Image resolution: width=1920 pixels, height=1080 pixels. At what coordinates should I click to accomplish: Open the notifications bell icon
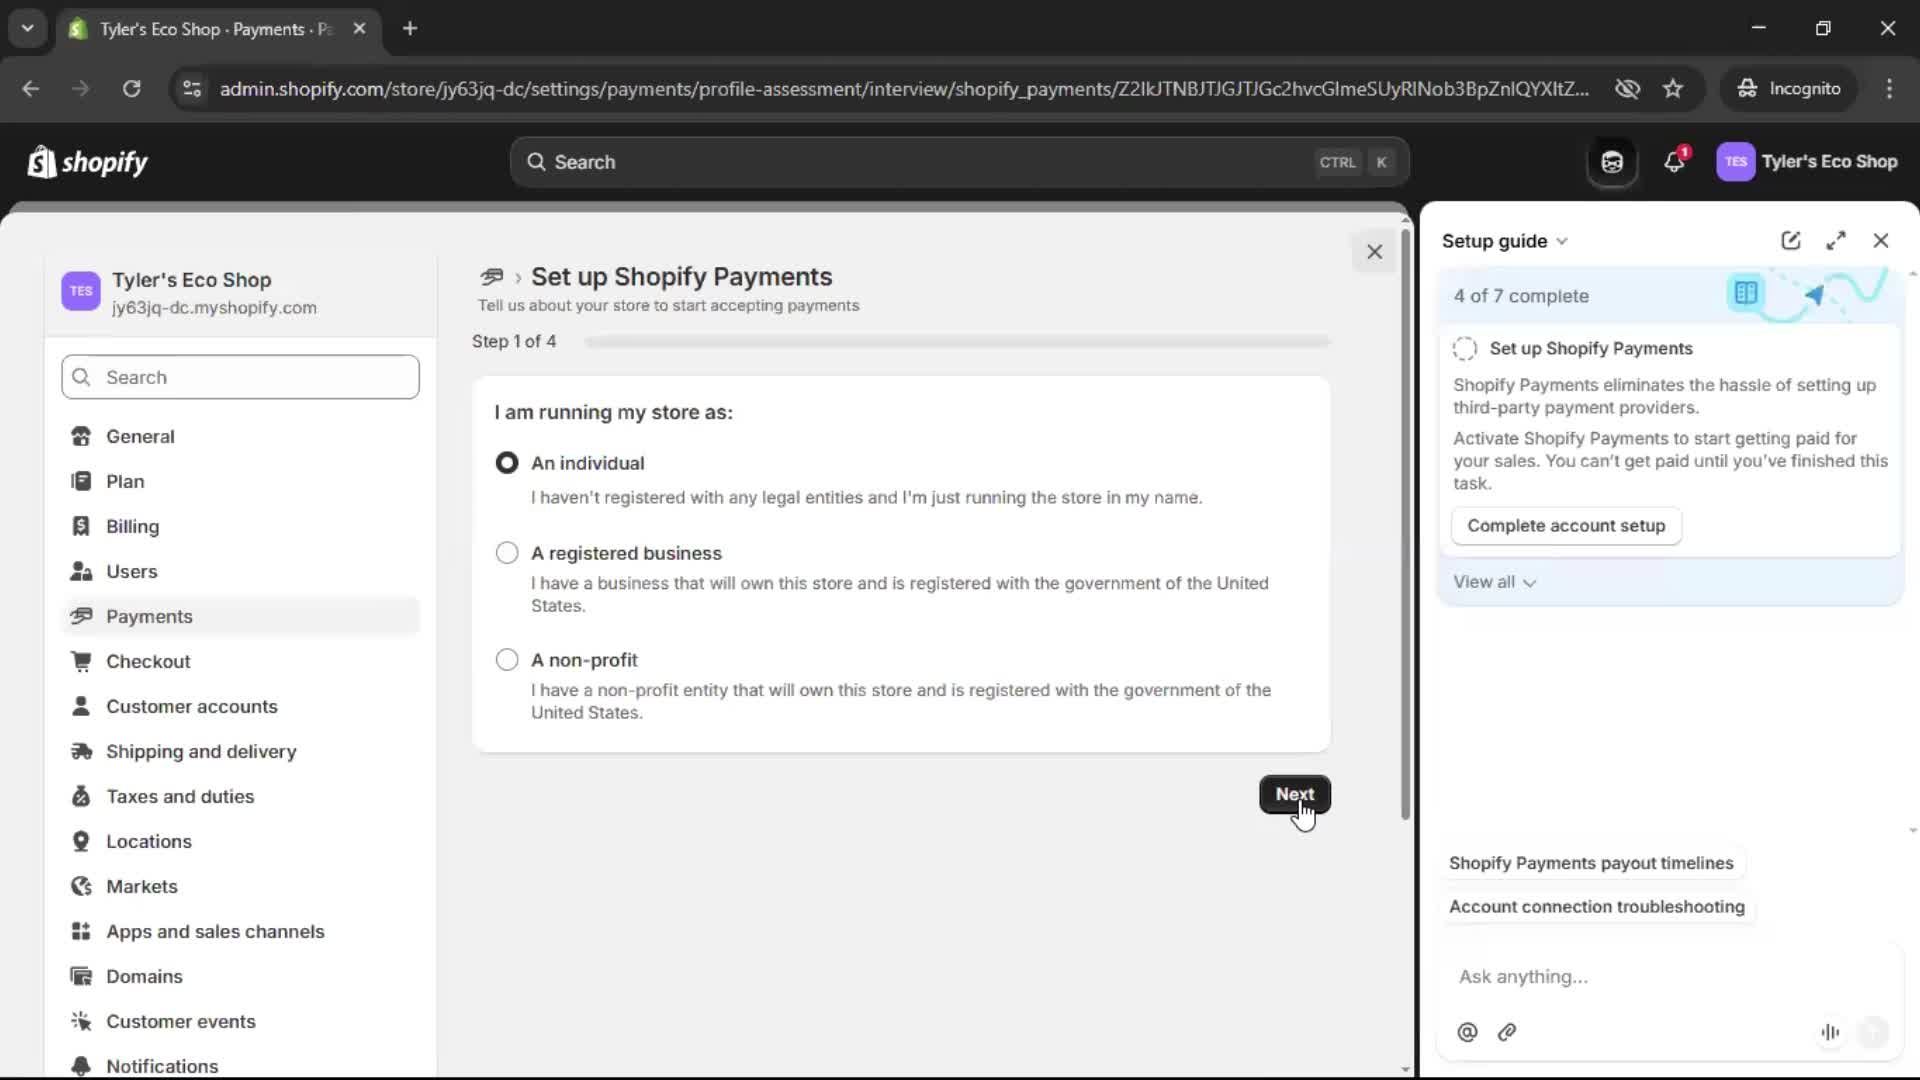click(1674, 162)
